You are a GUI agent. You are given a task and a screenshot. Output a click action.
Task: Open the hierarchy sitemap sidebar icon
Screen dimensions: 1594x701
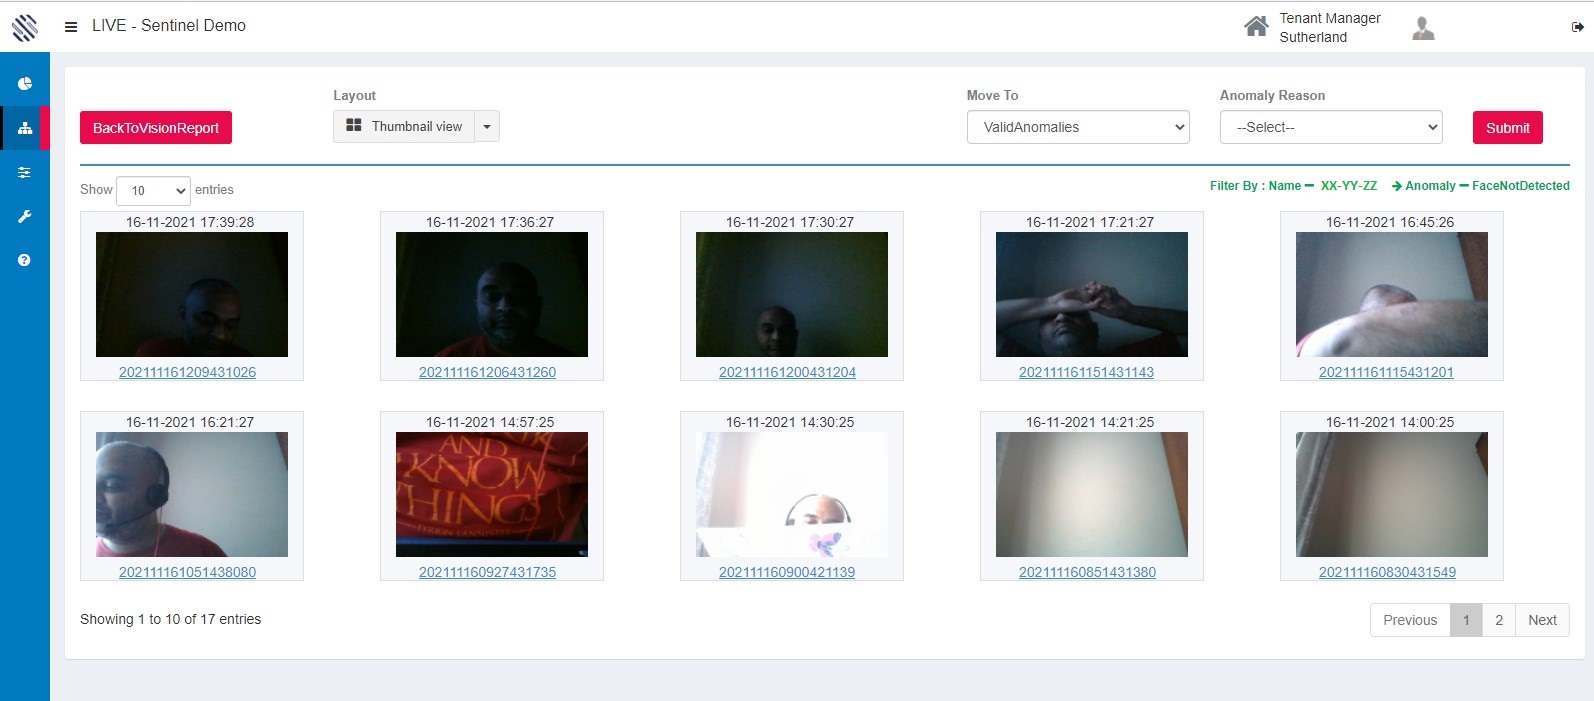[25, 128]
